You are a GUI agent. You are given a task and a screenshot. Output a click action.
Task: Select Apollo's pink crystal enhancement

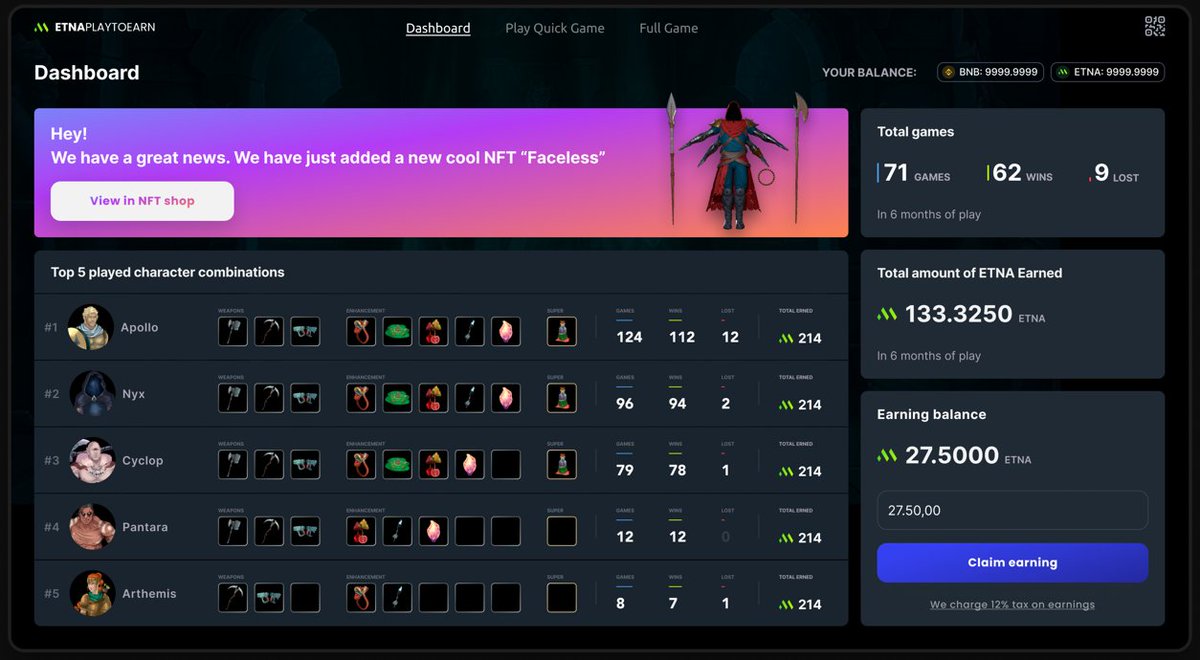click(x=506, y=331)
